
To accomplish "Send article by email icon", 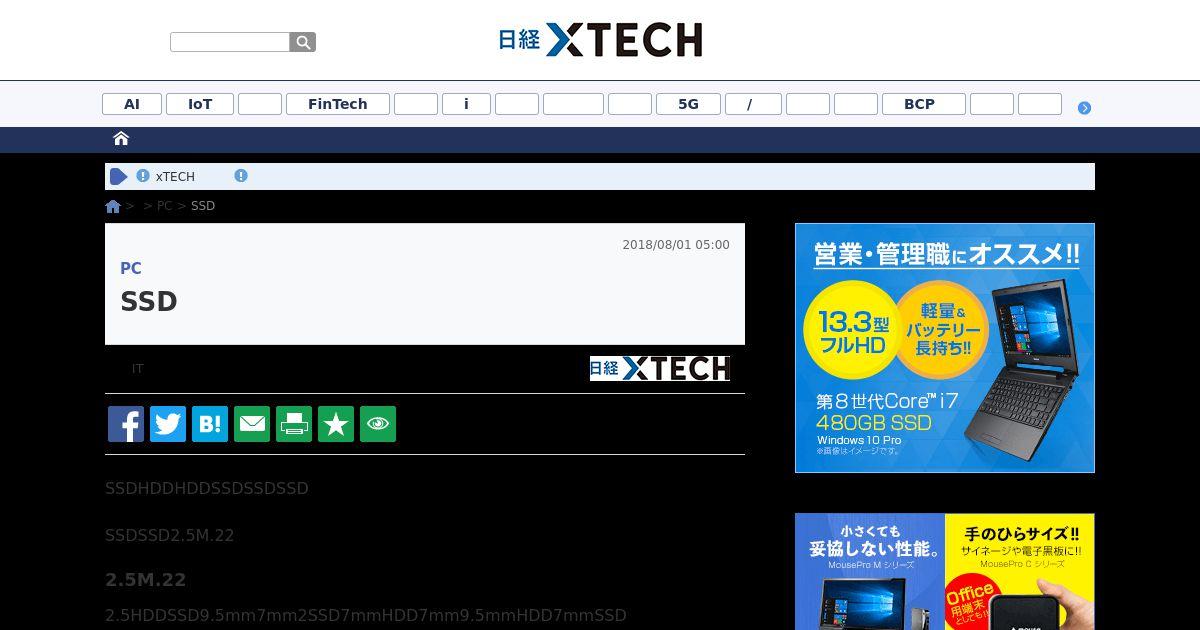I will 252,424.
